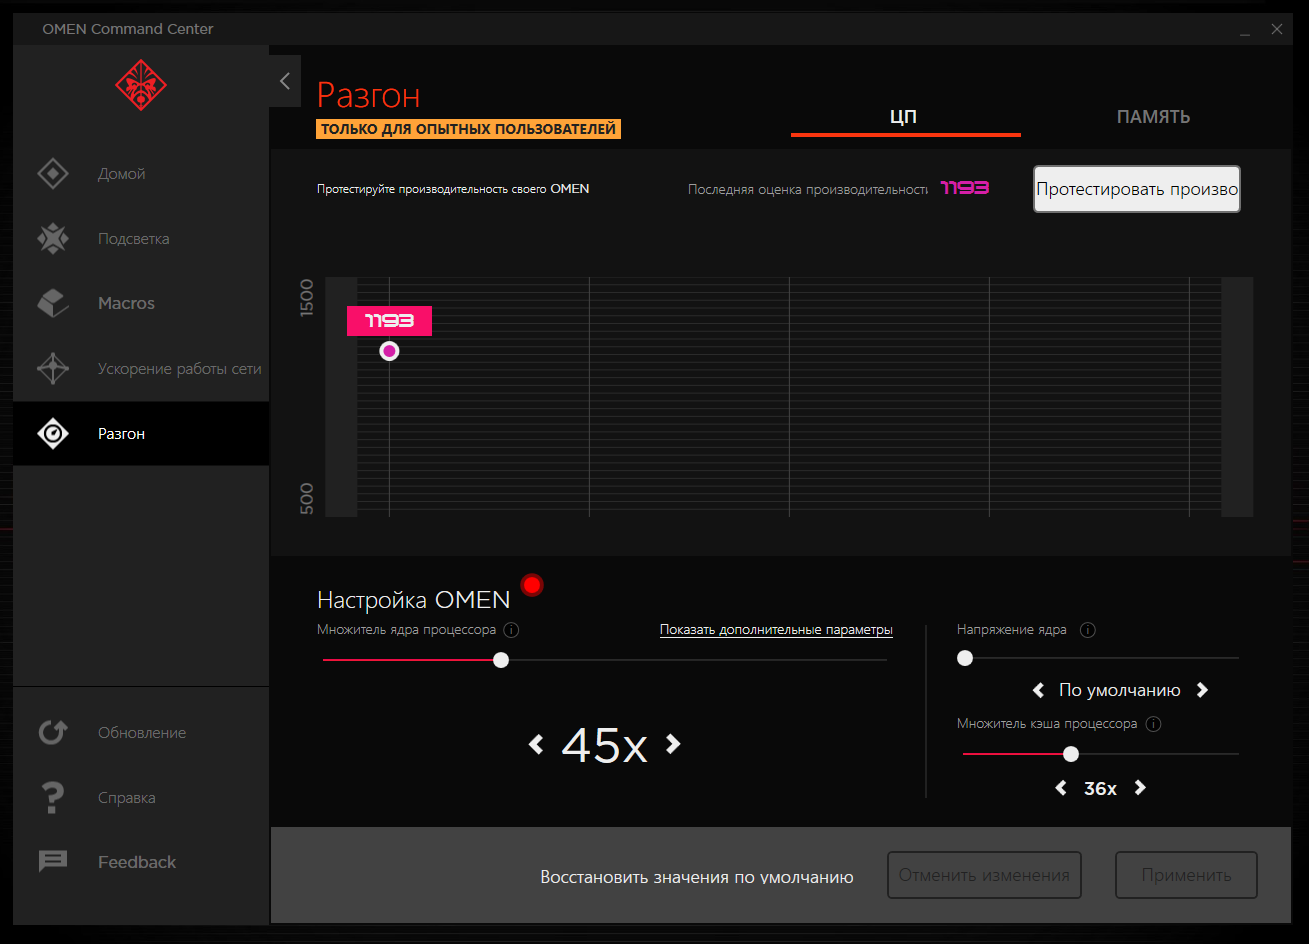Decrease the 36x cache multiplier with left arrow
Viewport: 1309px width, 944px height.
point(1061,788)
